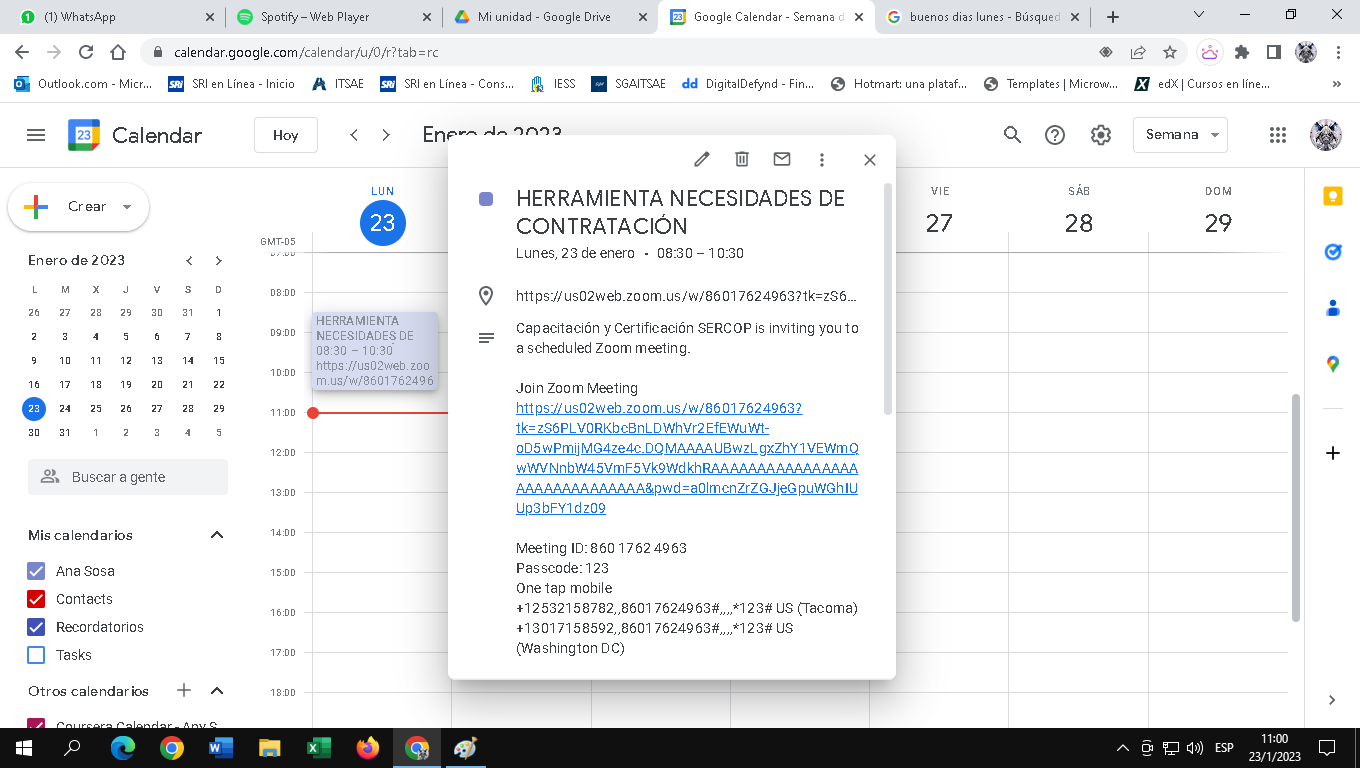Click the email guests envelope icon

[782, 160]
